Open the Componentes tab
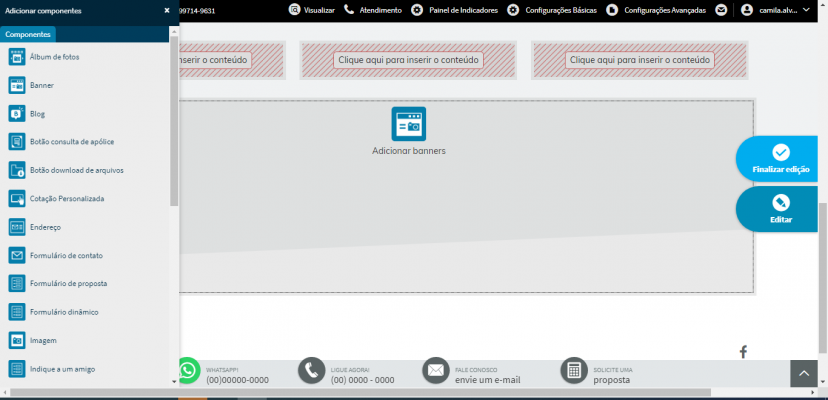This screenshot has height=400, width=828. tap(28, 34)
